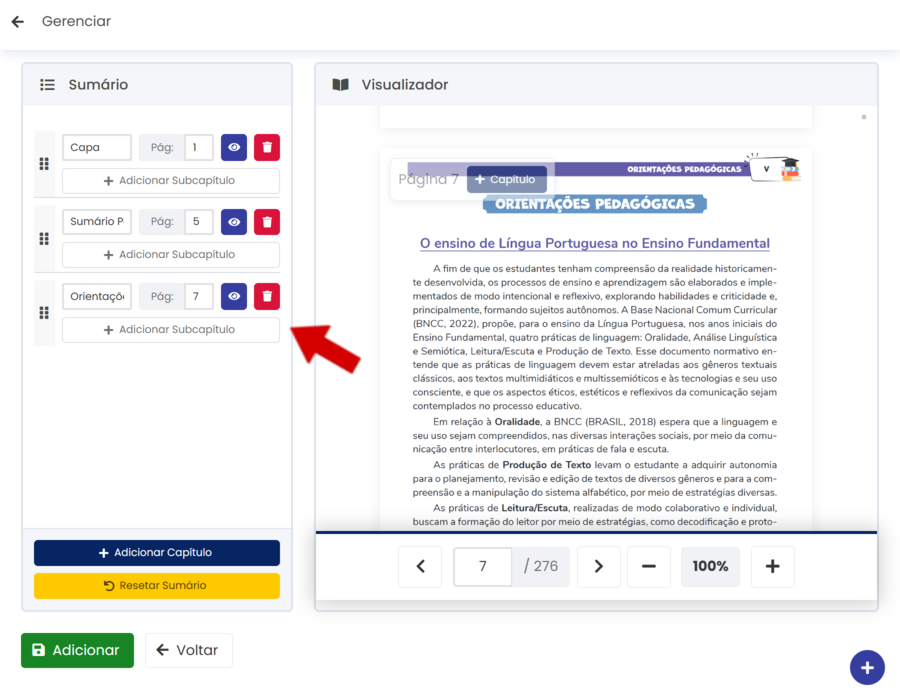Reset the summary with Resetar Sumário

click(x=157, y=586)
